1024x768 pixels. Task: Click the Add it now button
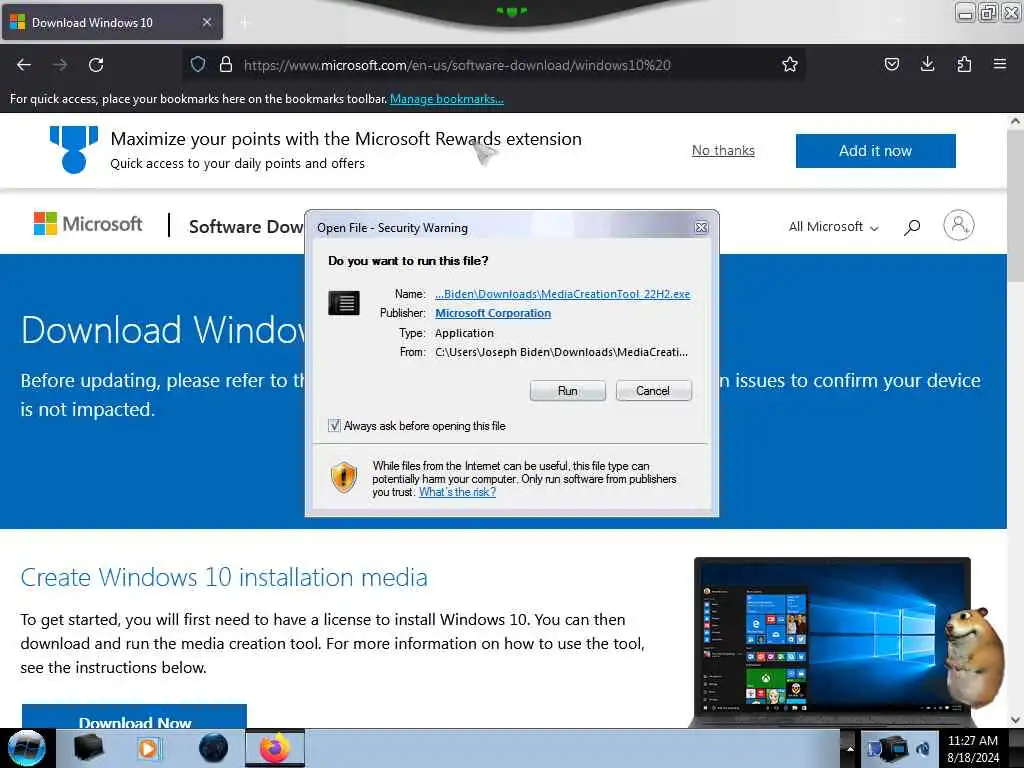(x=875, y=151)
